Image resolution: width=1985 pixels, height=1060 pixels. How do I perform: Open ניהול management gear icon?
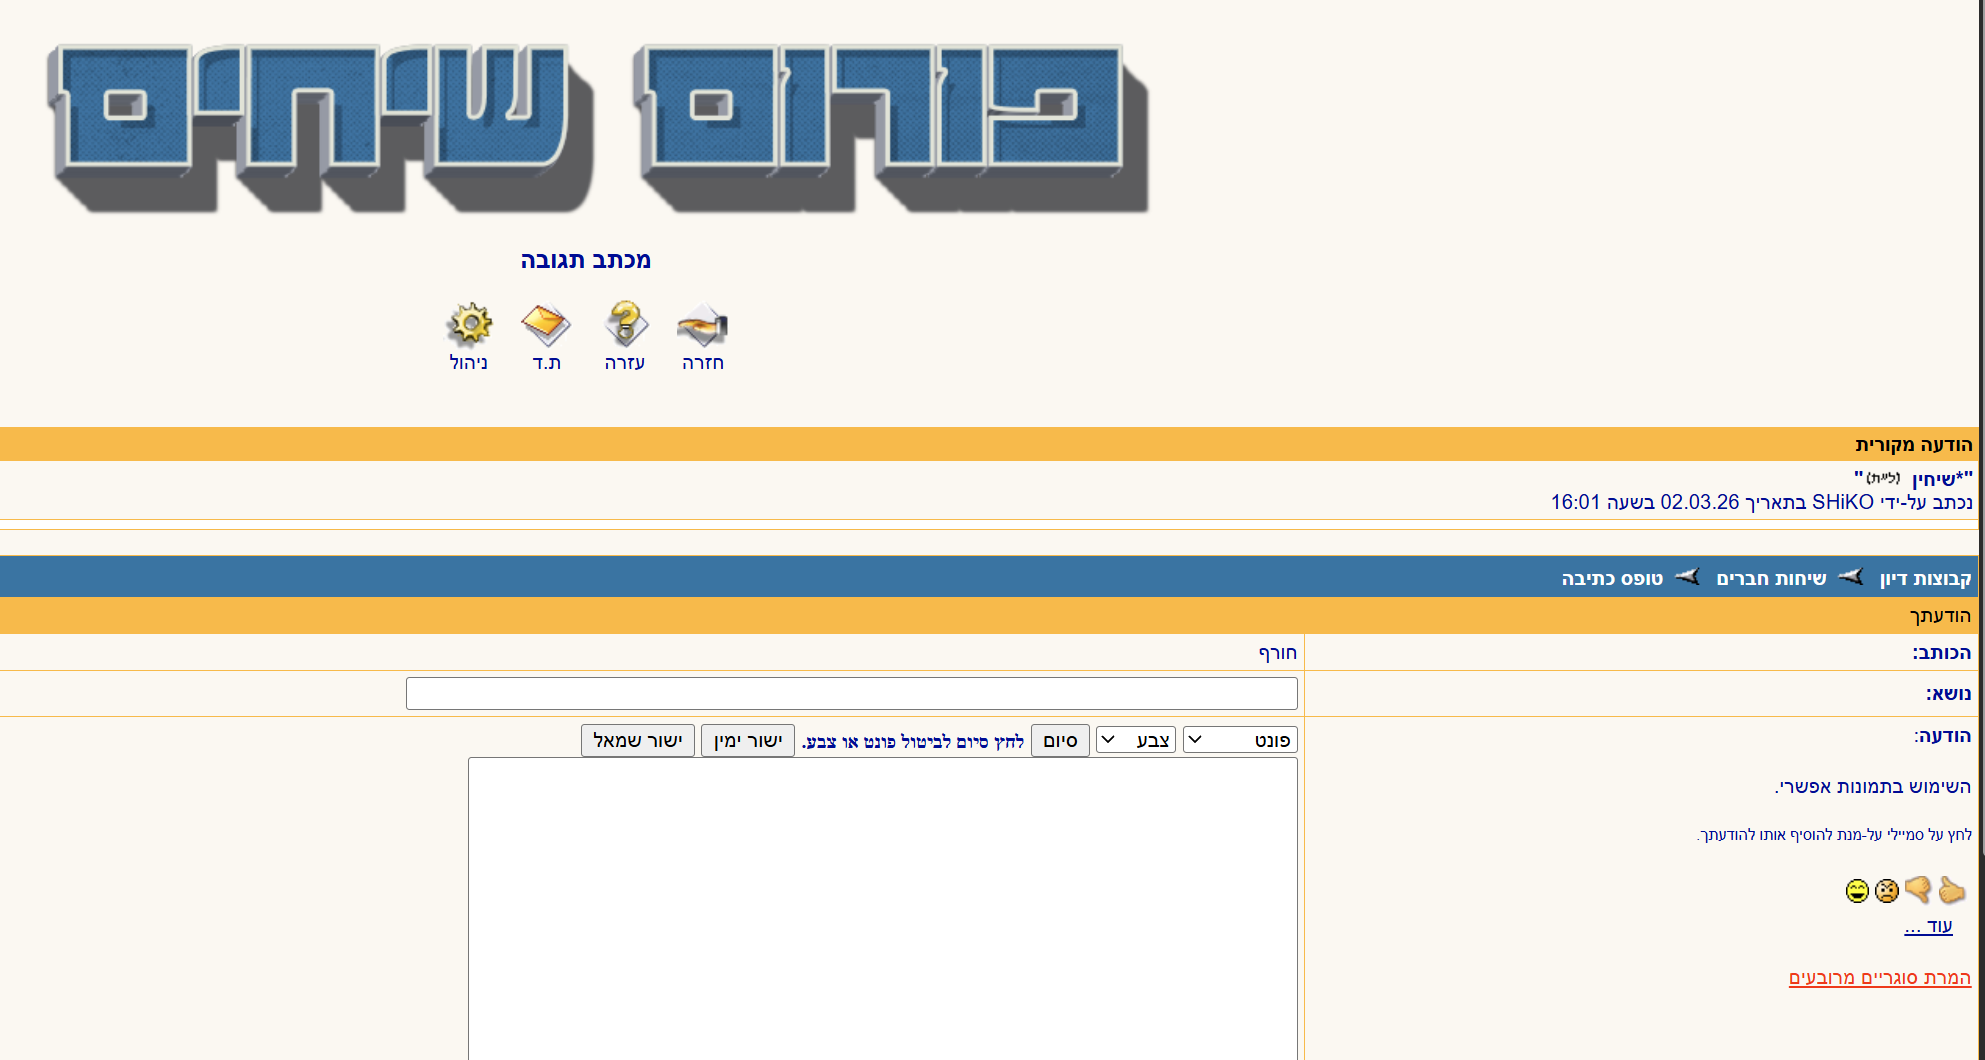point(469,325)
